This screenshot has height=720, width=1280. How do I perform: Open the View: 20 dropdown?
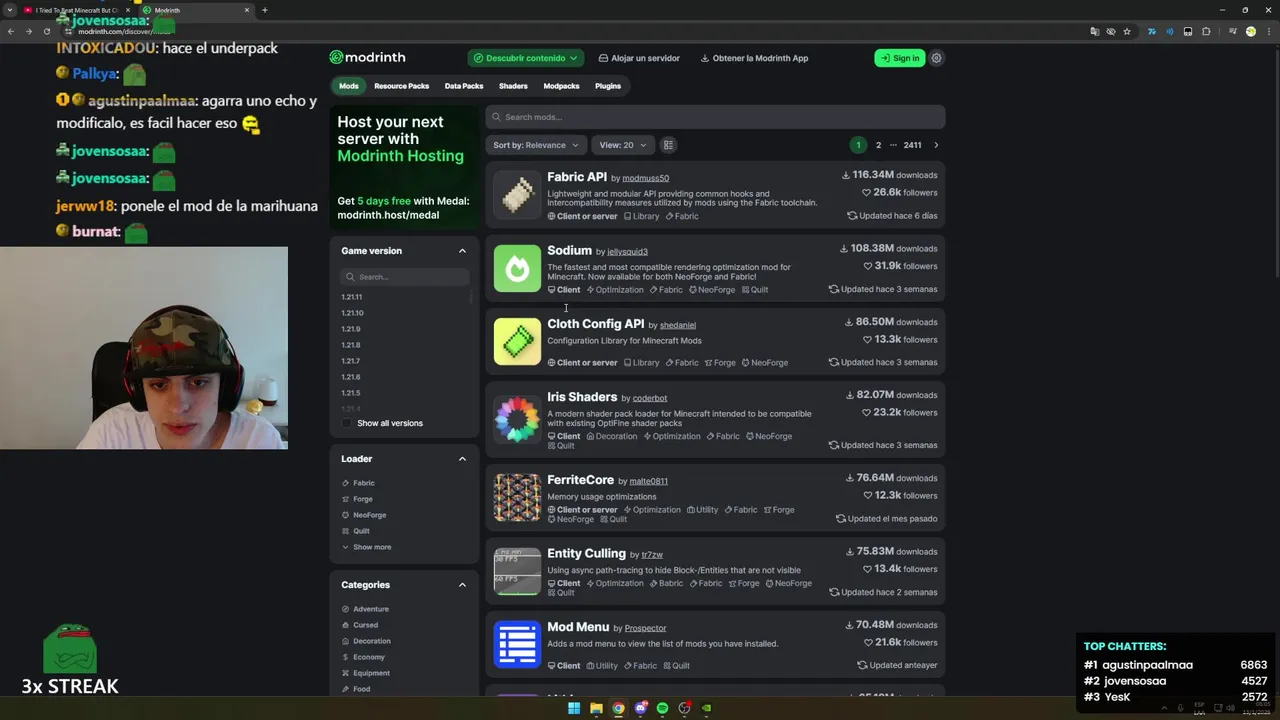coord(623,145)
